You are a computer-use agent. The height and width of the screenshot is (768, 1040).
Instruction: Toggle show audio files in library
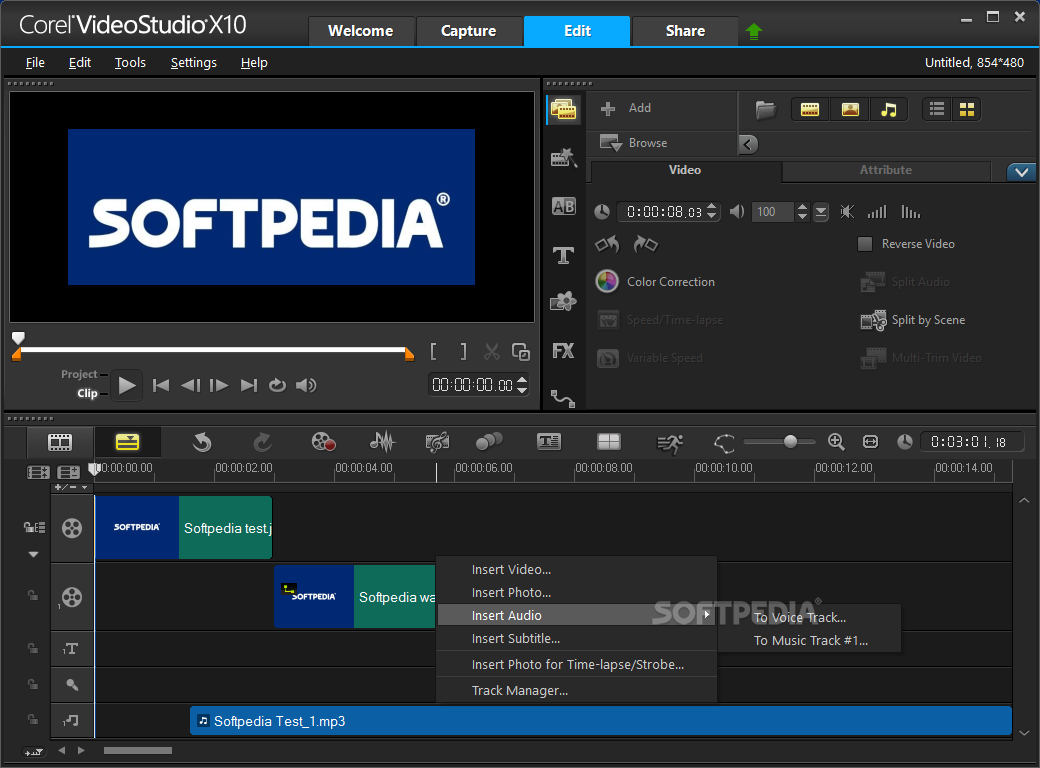click(x=889, y=109)
